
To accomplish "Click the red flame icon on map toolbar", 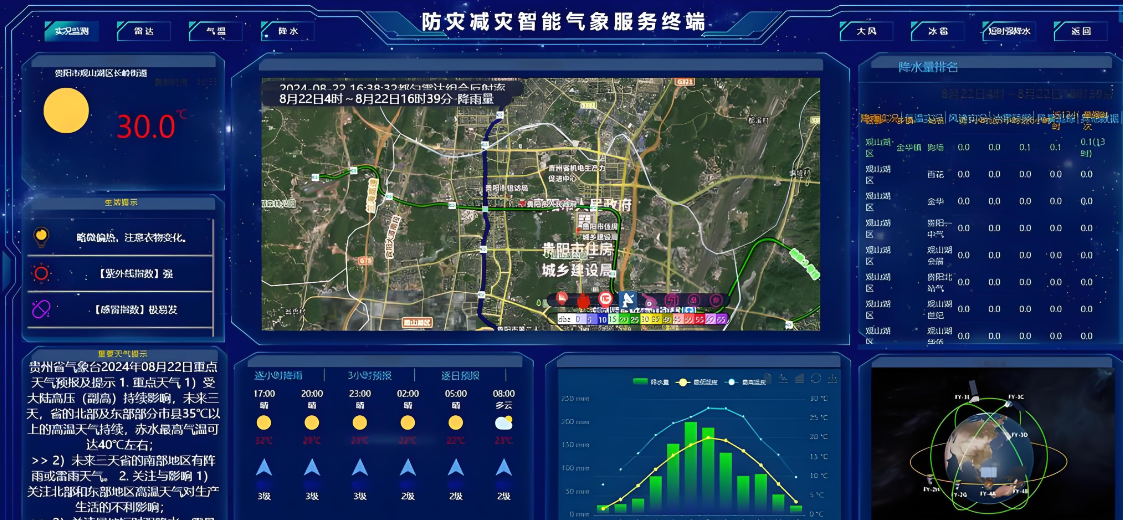I will [x=582, y=299].
